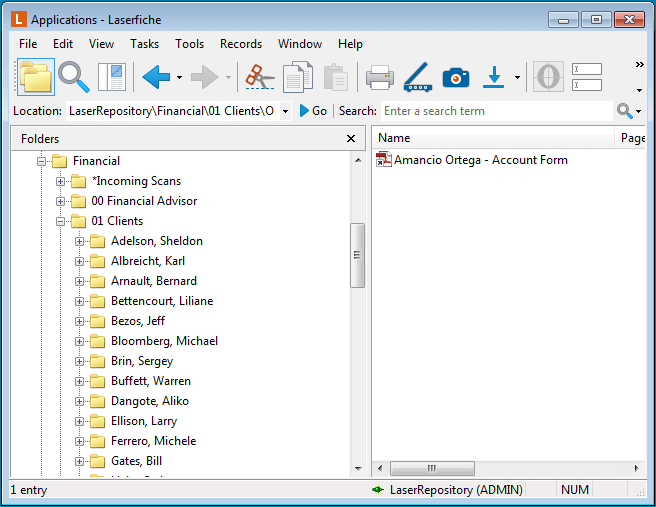Expand the 00 Financial Advisor folder
This screenshot has width=656, height=507.
tap(60, 201)
